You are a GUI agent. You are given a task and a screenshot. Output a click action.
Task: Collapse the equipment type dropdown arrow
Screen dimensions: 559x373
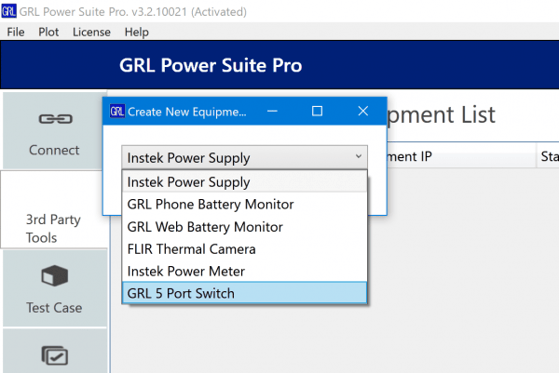(x=359, y=156)
